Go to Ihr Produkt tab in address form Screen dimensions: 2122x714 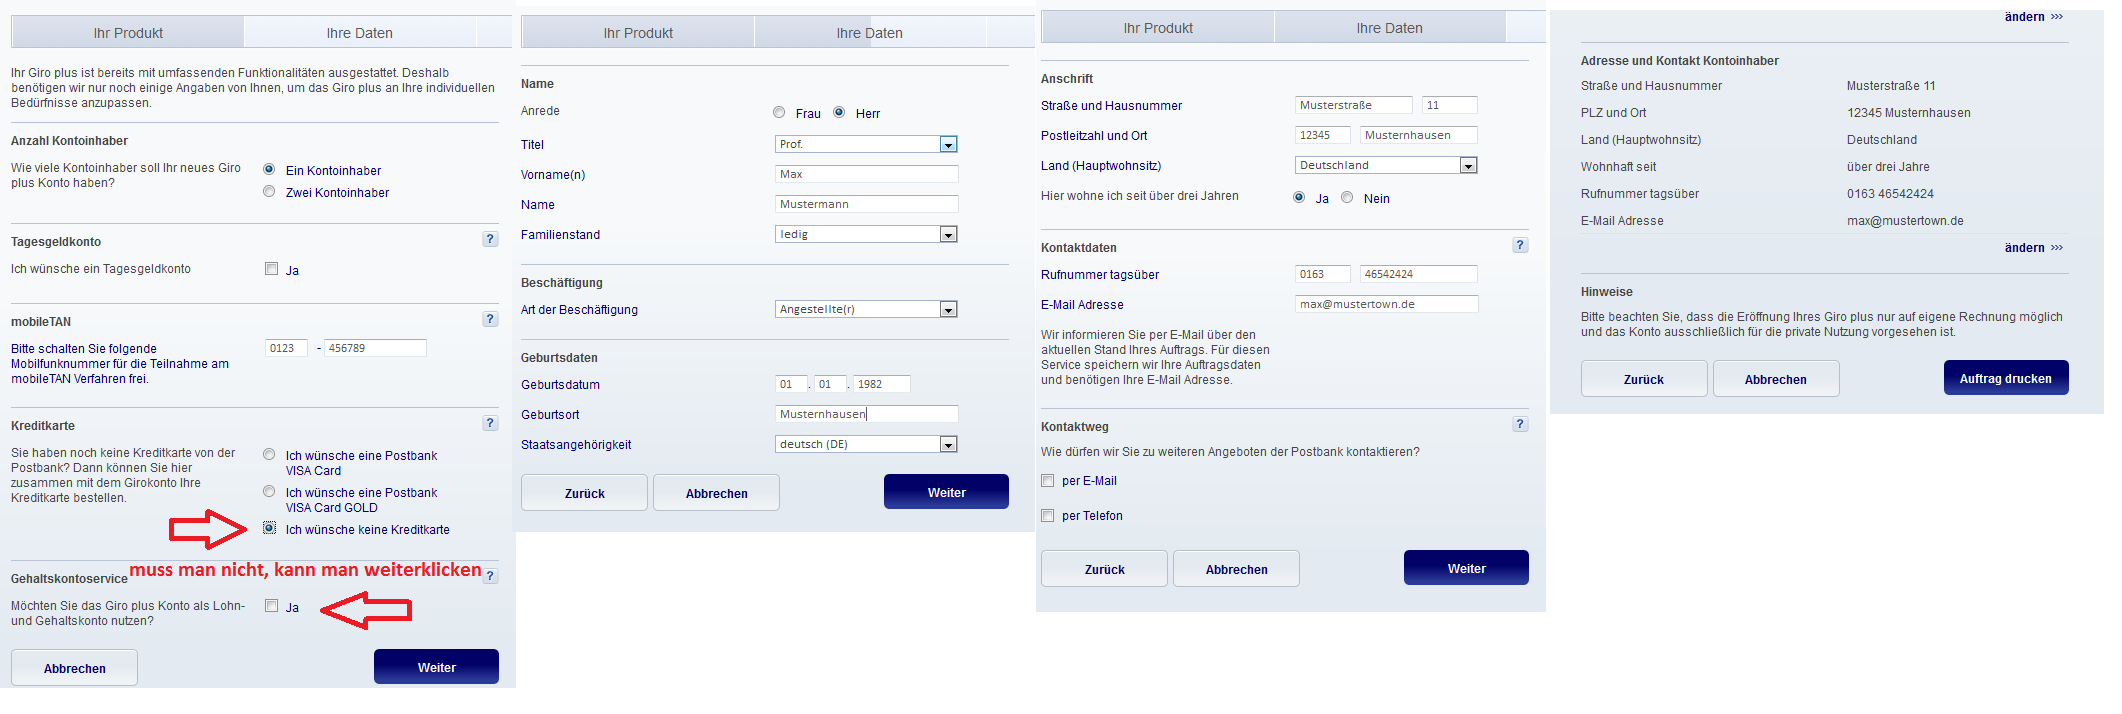pos(1157,28)
